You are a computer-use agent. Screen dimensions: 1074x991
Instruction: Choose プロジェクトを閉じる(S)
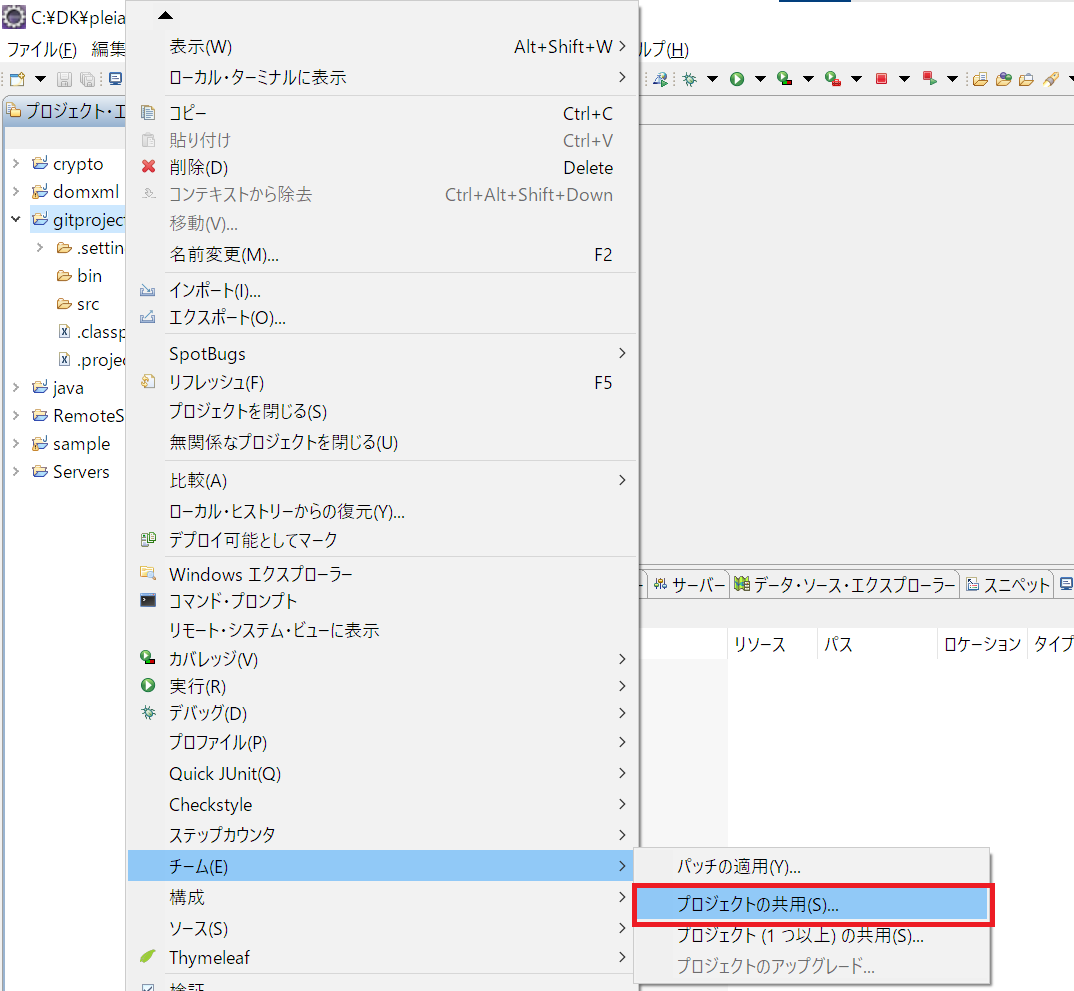coord(383,411)
